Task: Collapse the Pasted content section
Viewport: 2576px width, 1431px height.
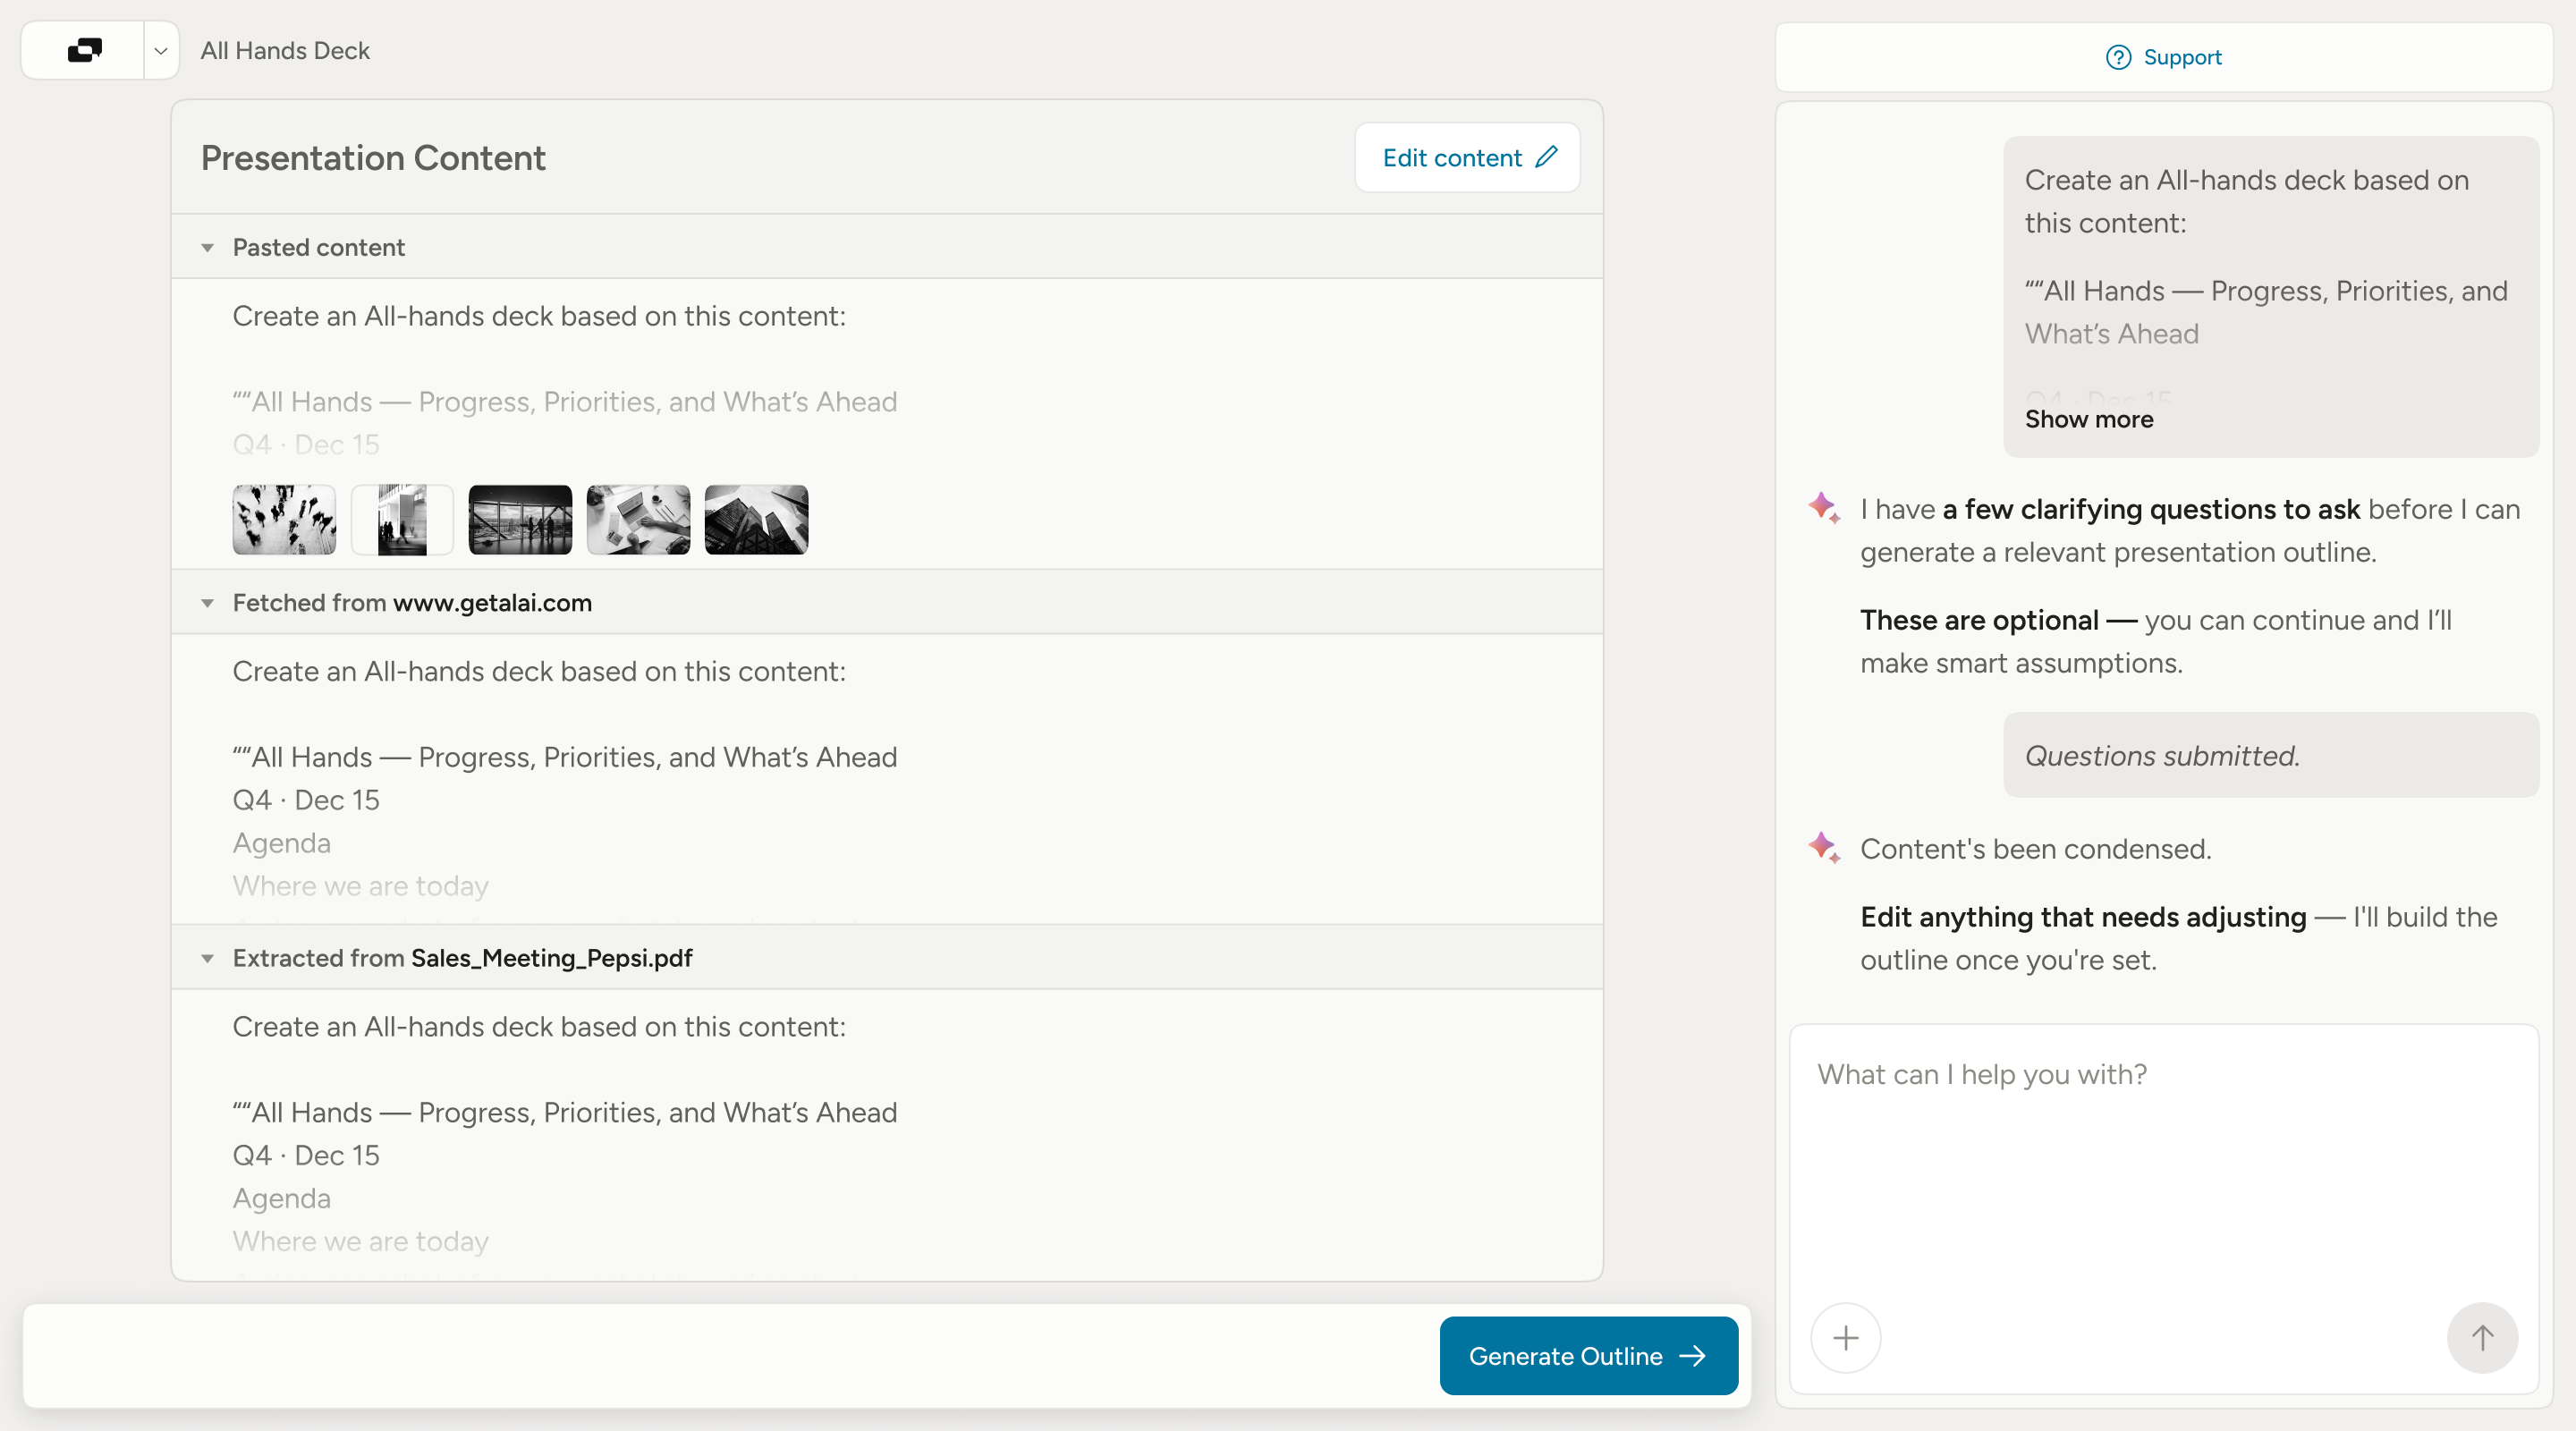Action: click(x=207, y=247)
